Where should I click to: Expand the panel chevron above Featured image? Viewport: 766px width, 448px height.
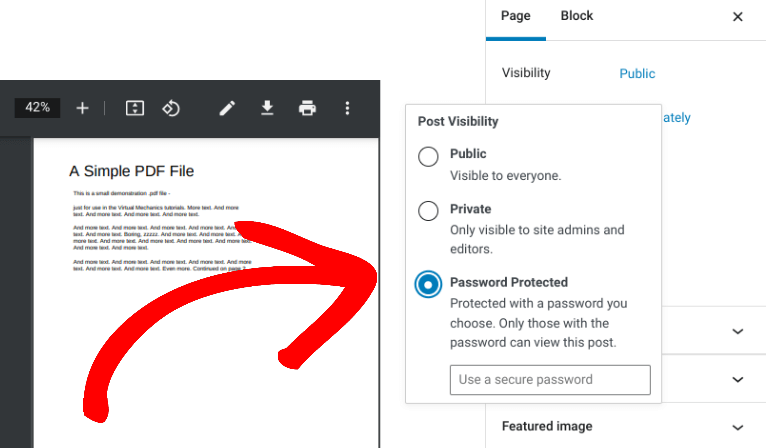[x=738, y=379]
